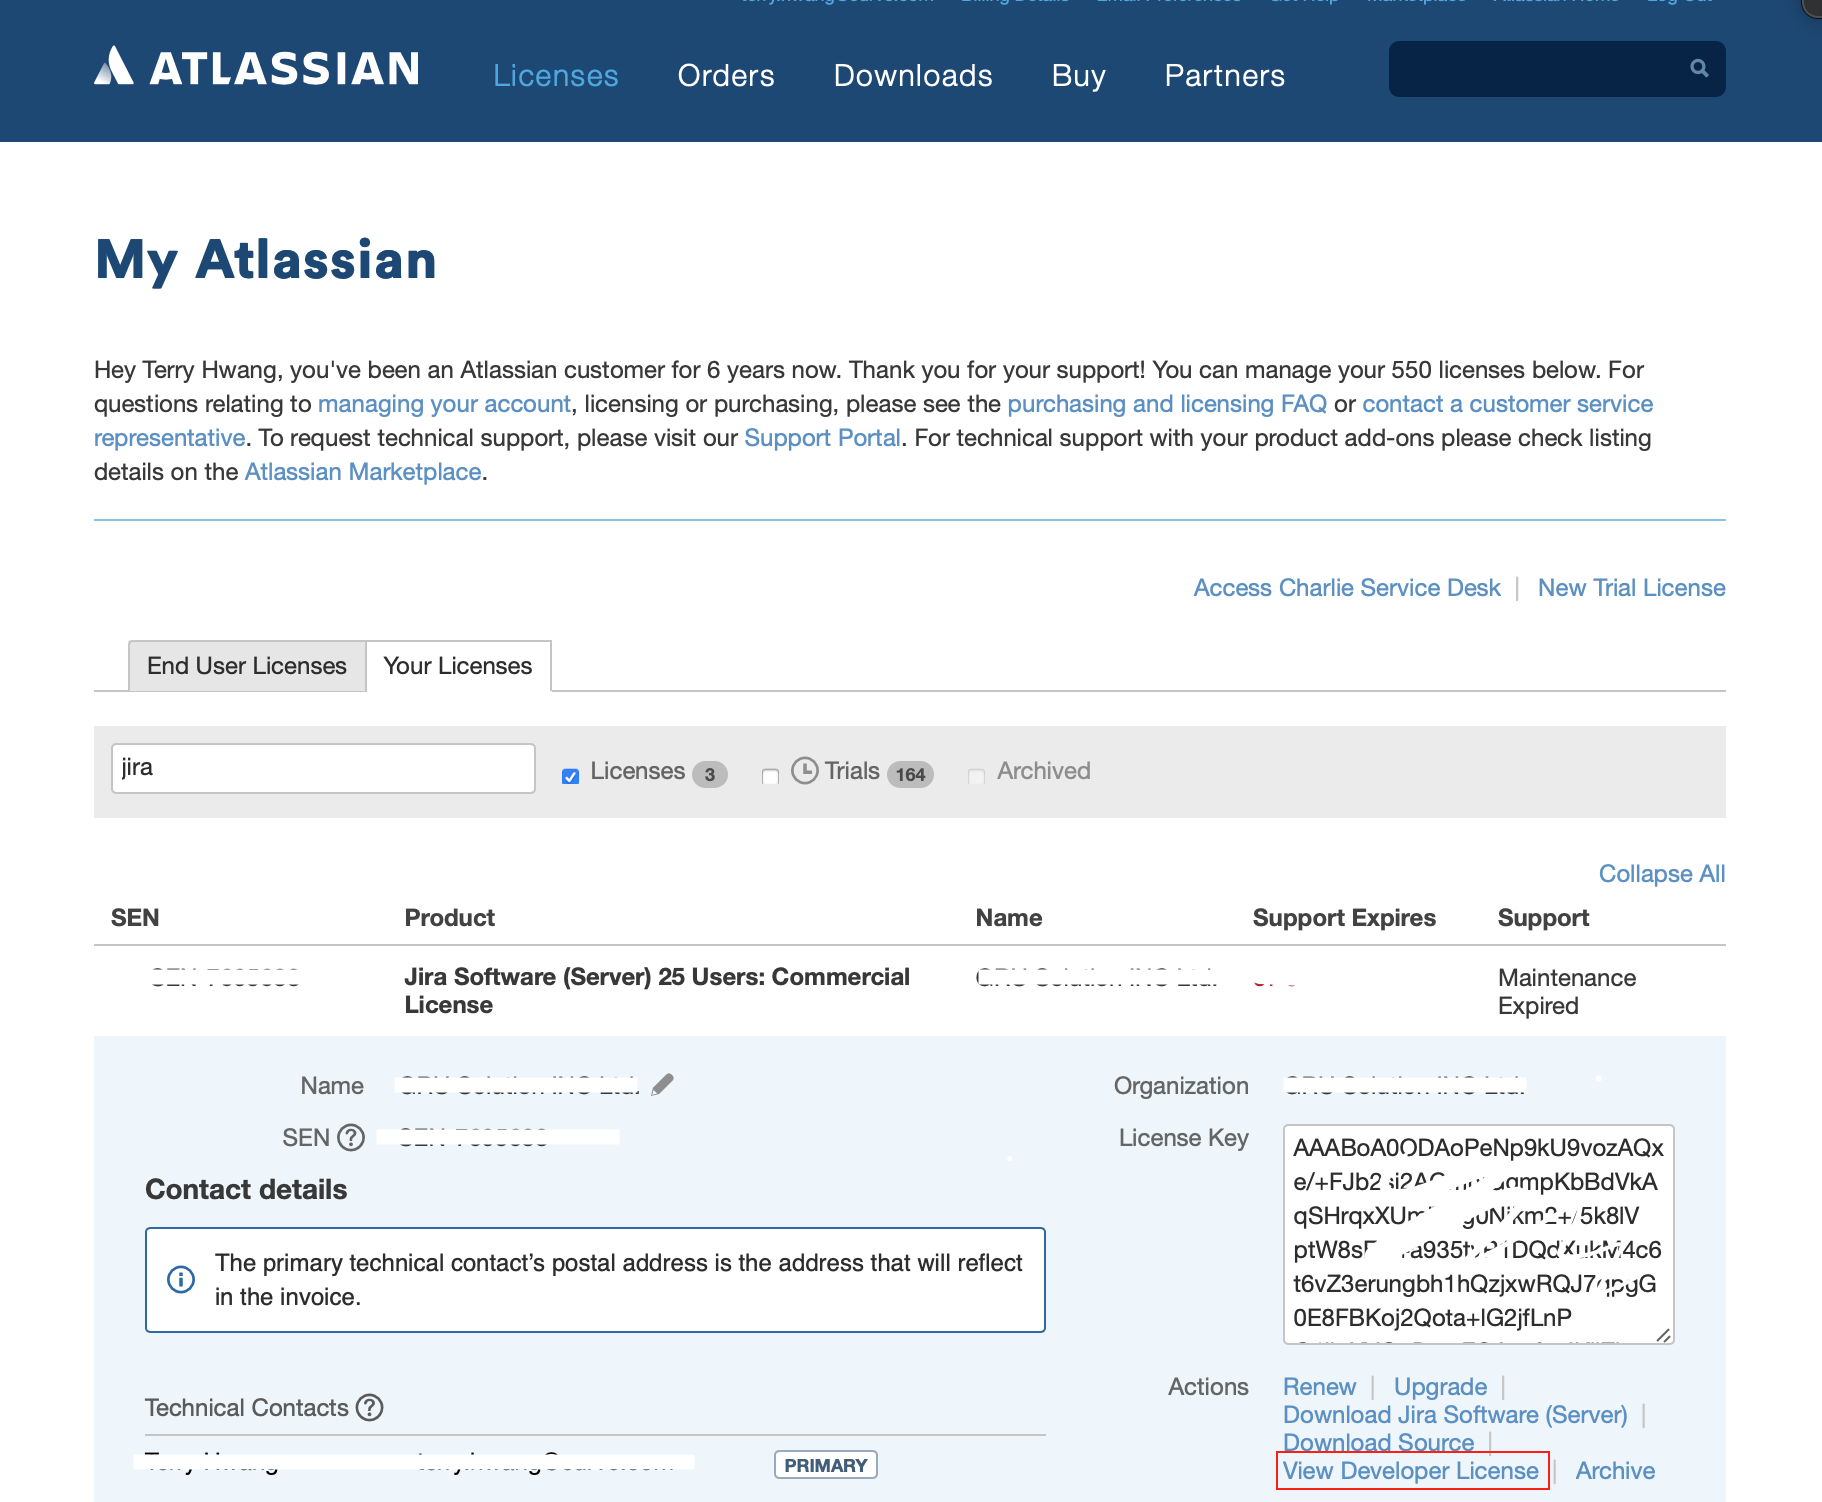1822x1502 pixels.
Task: Click New Trial License
Action: (x=1632, y=588)
